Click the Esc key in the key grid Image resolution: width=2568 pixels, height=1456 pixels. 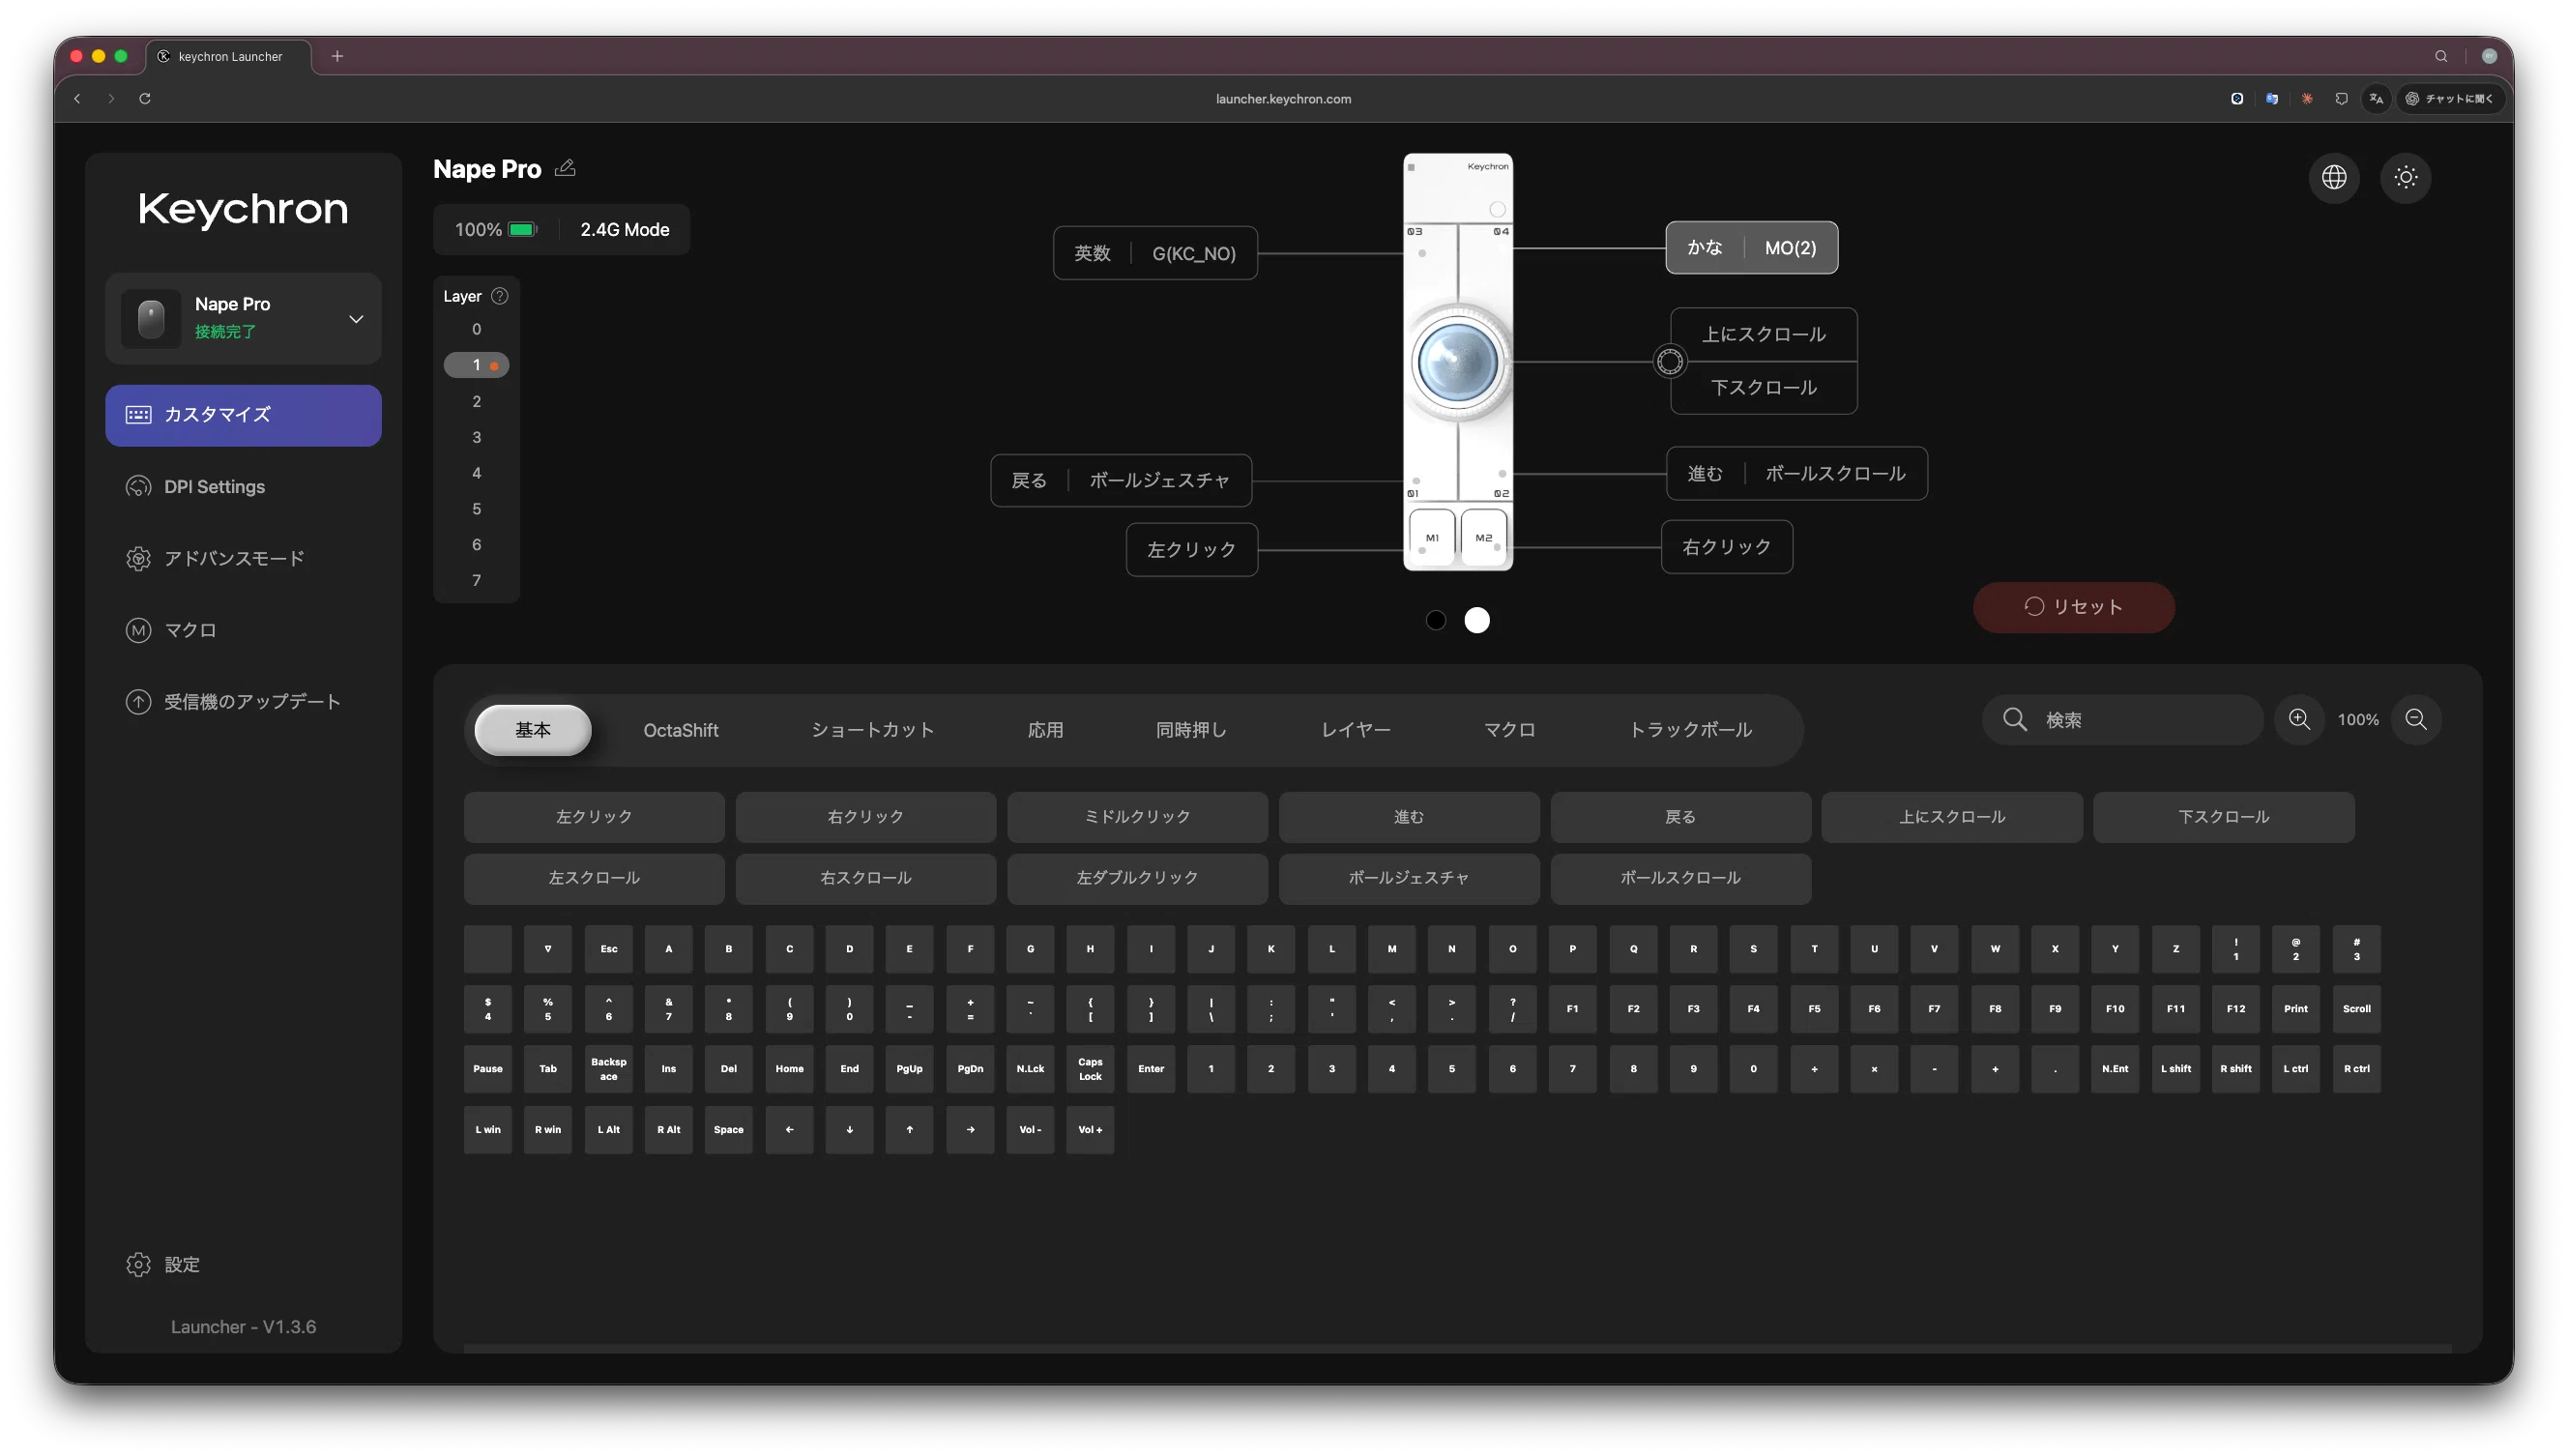click(608, 949)
